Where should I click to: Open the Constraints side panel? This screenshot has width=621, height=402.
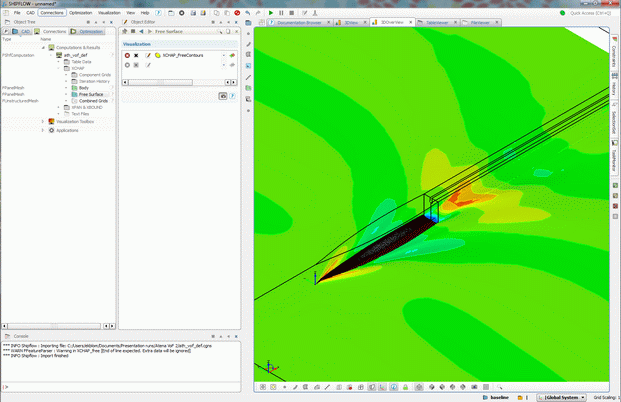tap(613, 58)
